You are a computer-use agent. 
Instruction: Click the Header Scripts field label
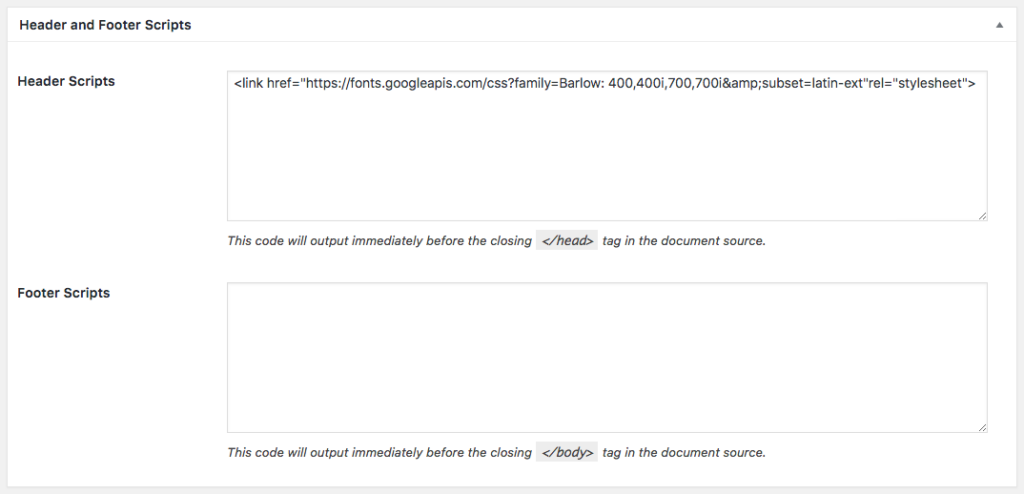66,81
